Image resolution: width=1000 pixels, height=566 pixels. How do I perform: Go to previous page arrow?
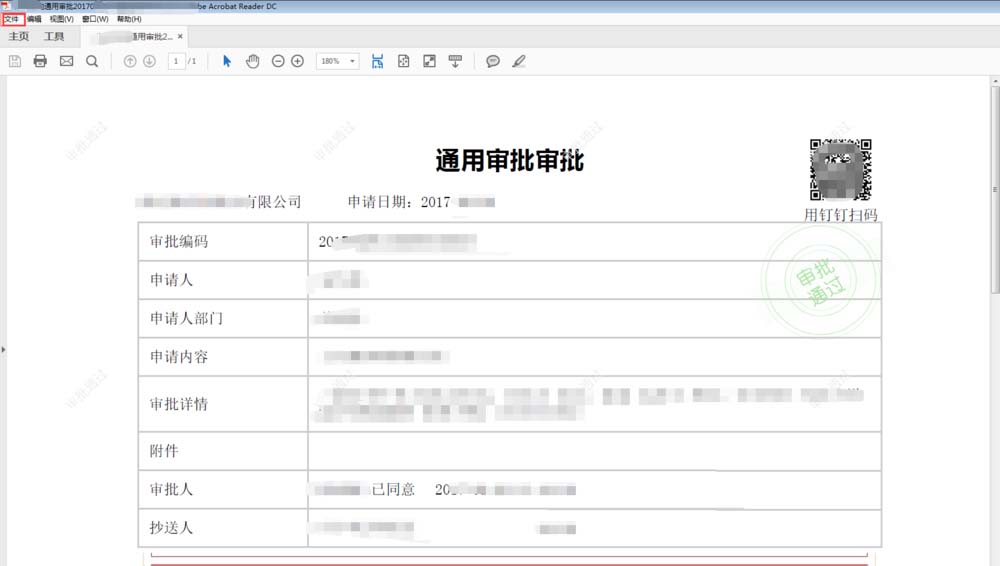coord(129,61)
